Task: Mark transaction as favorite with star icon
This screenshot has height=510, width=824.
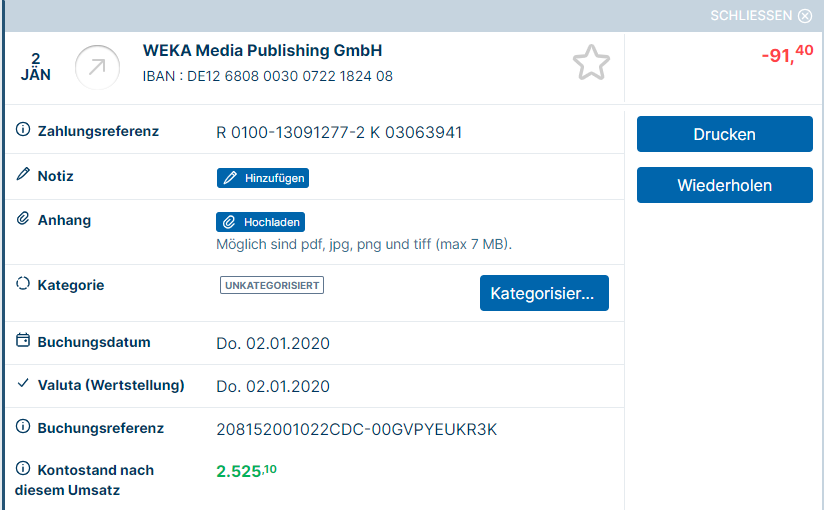Action: [591, 63]
